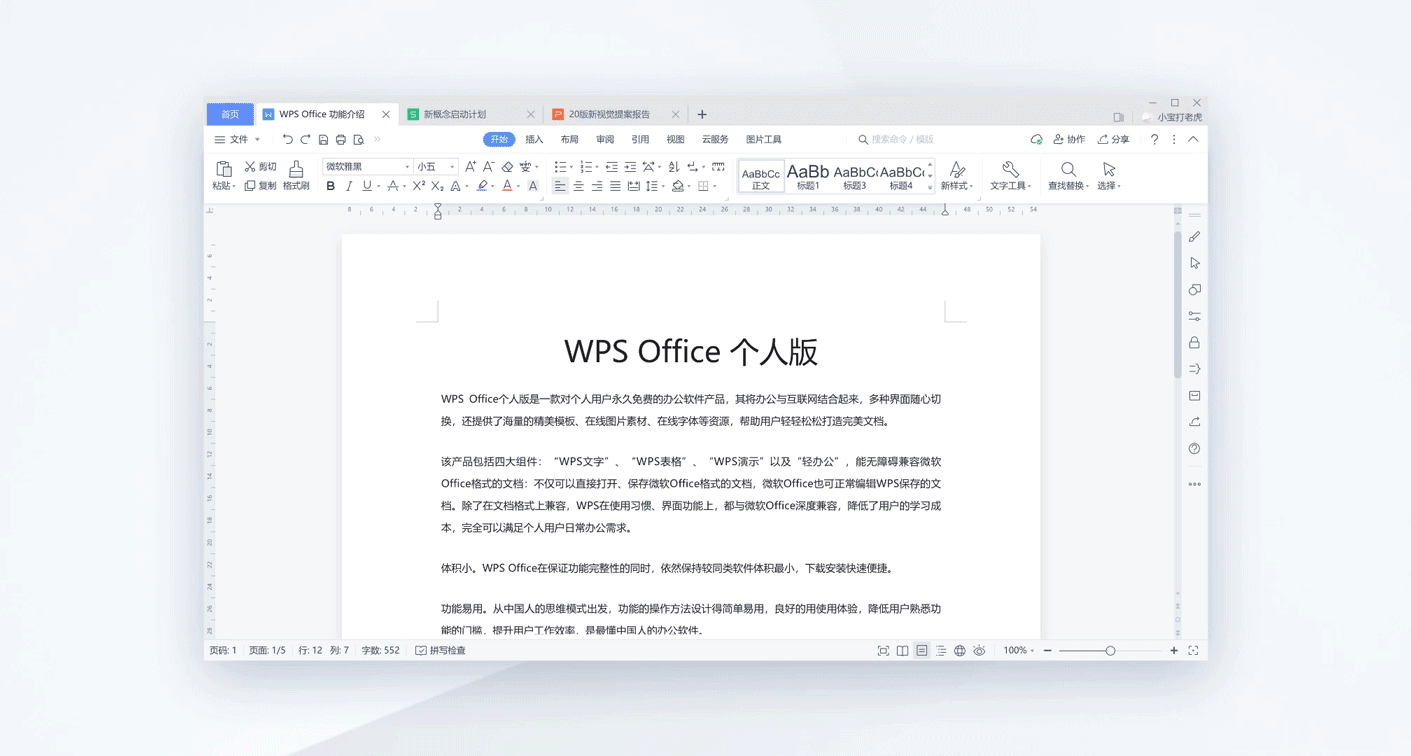Open the File (文件) menu

tap(237, 140)
